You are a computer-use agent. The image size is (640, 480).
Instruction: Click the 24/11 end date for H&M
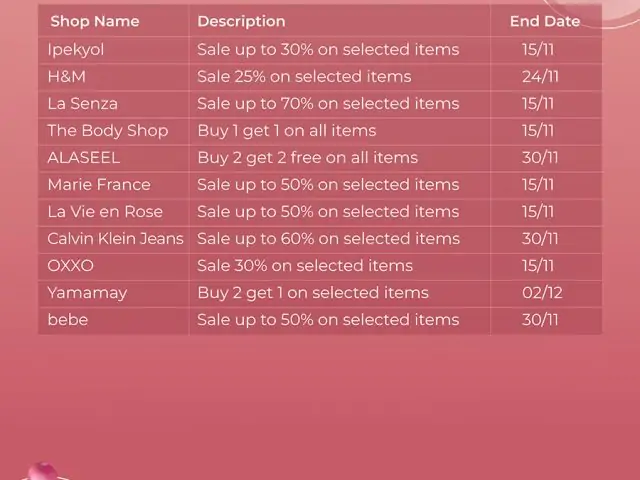pyautogui.click(x=540, y=77)
